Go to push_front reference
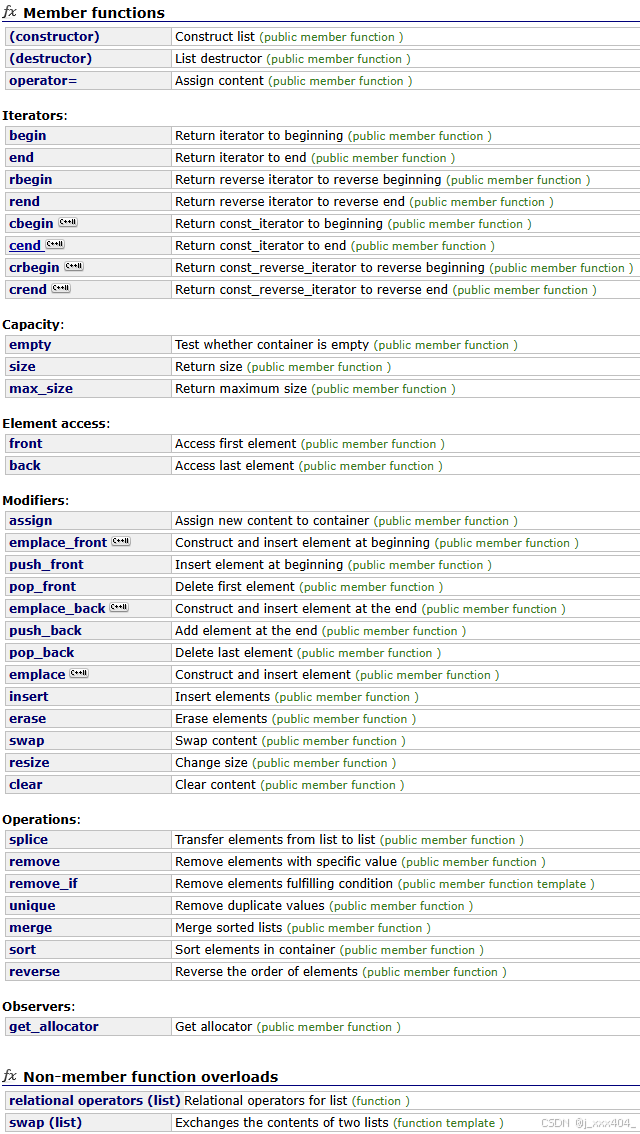 (46, 565)
